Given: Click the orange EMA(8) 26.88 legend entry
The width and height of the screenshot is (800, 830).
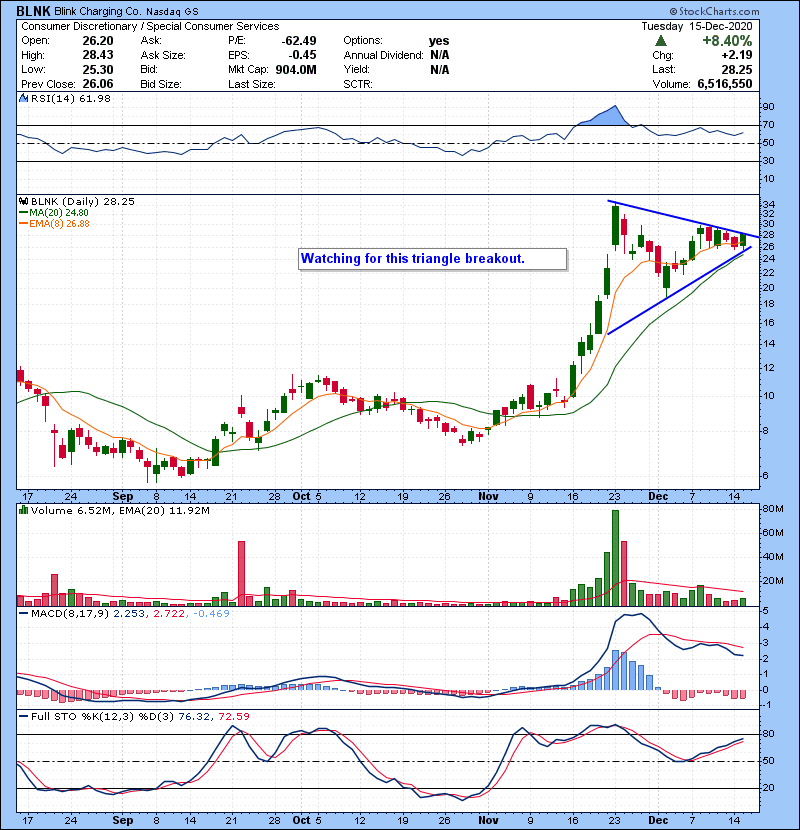Looking at the screenshot, I should click(54, 224).
